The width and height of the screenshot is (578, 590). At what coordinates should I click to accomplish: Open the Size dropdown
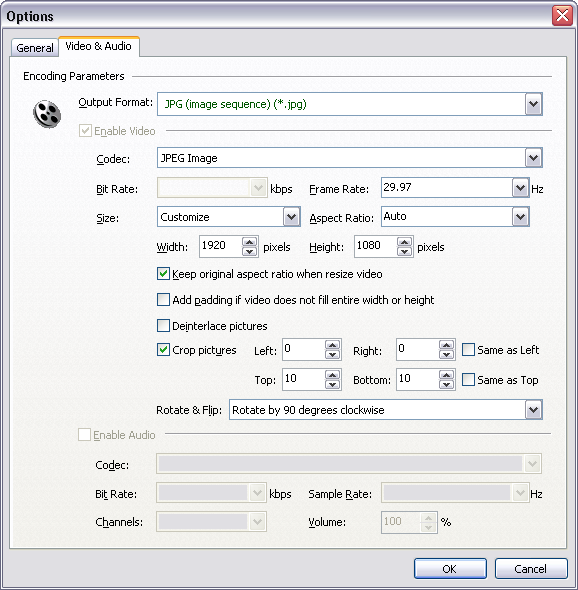(291, 217)
